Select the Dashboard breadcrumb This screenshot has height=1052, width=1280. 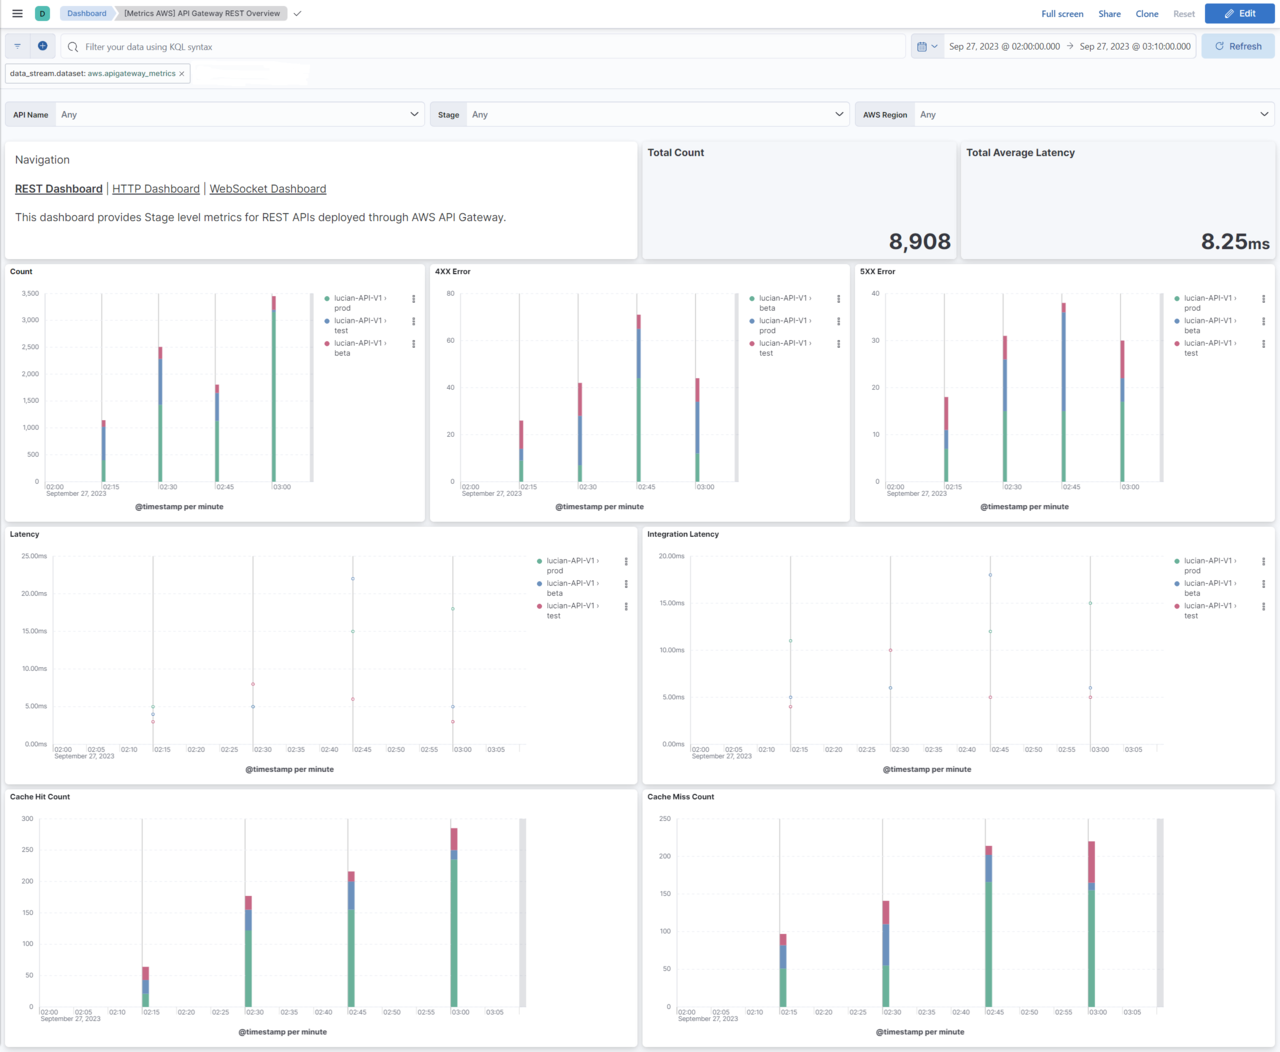85,13
